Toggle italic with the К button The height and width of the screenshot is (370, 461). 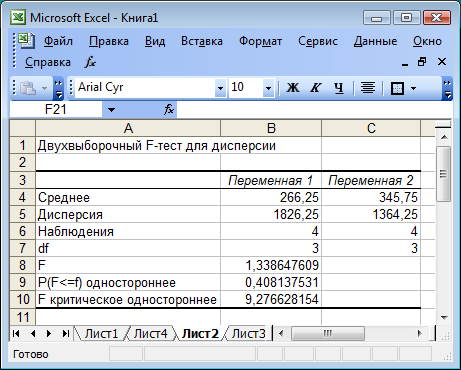click(315, 88)
